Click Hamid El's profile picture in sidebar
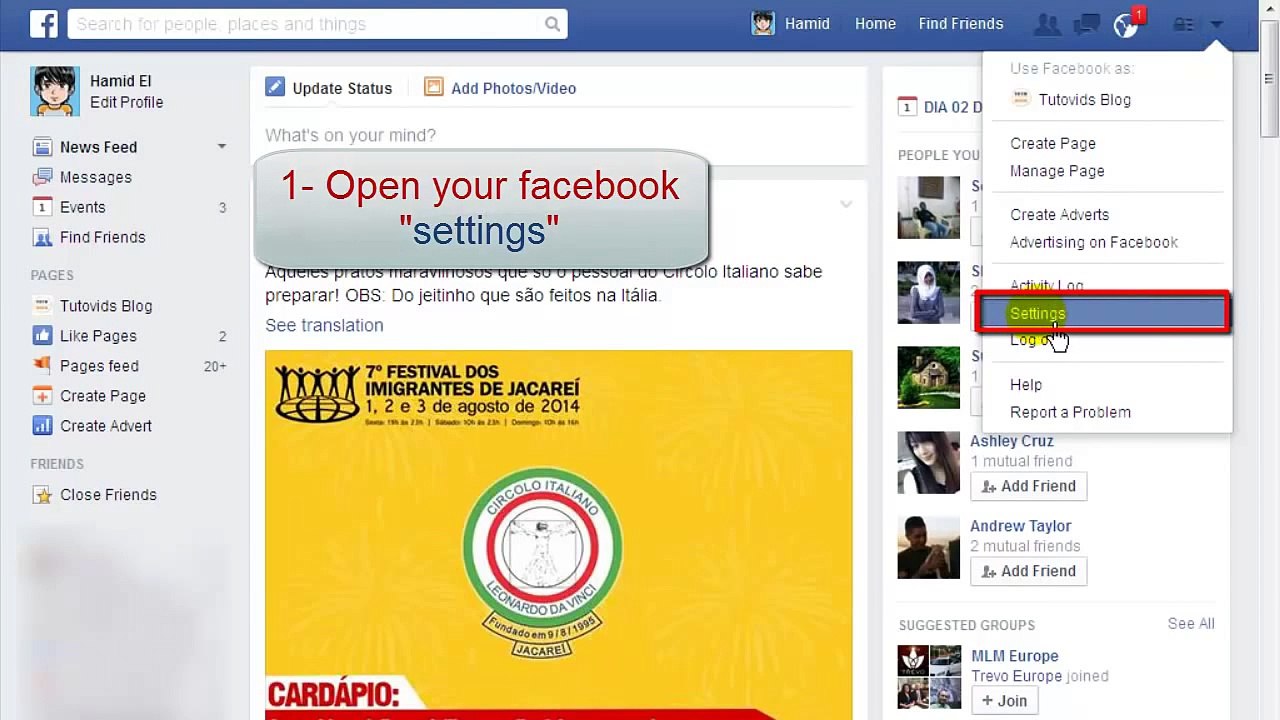The height and width of the screenshot is (720, 1280). pos(55,91)
